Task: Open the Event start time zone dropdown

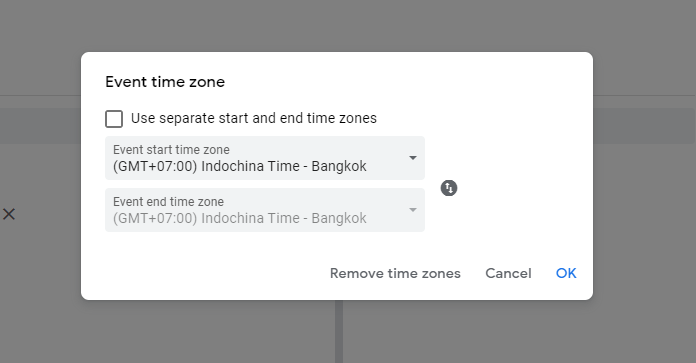Action: [265, 158]
